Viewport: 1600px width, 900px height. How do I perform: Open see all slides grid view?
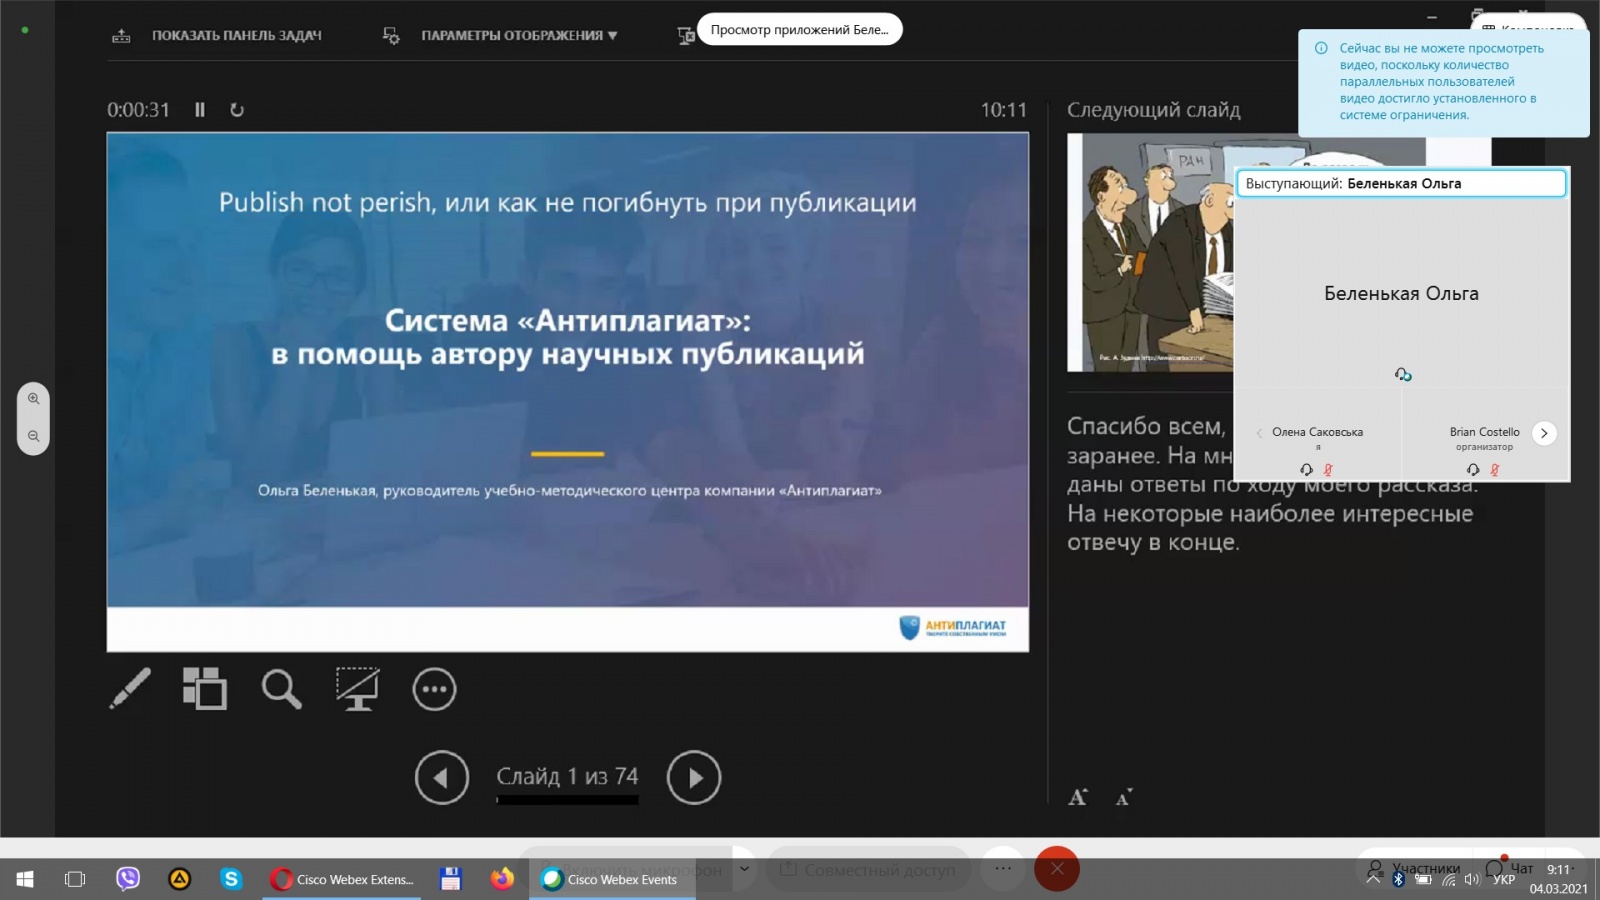pyautogui.click(x=205, y=689)
